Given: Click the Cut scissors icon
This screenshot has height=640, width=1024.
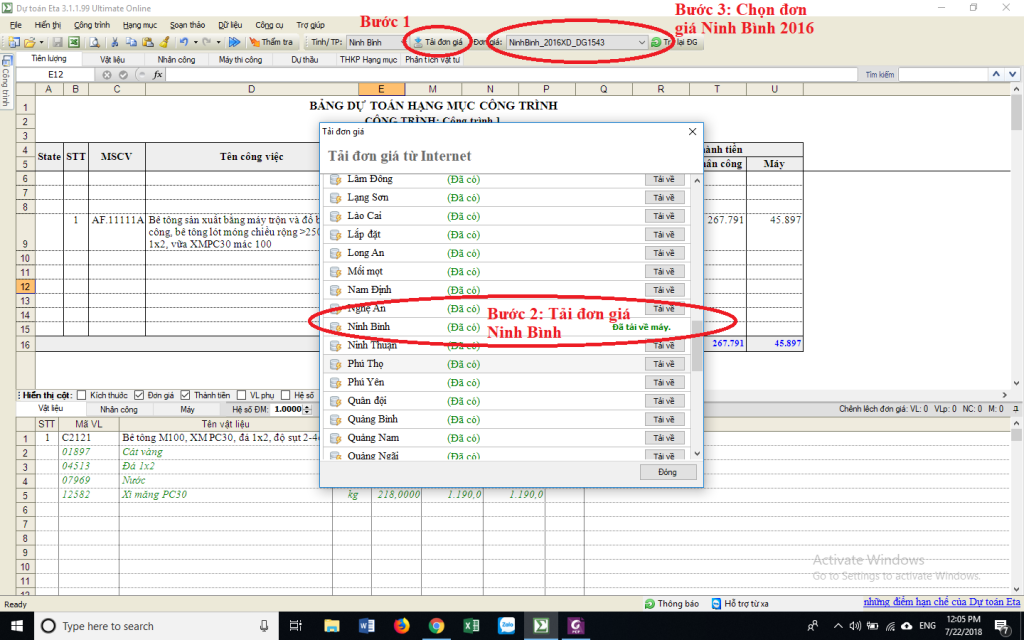Looking at the screenshot, I should tap(116, 43).
